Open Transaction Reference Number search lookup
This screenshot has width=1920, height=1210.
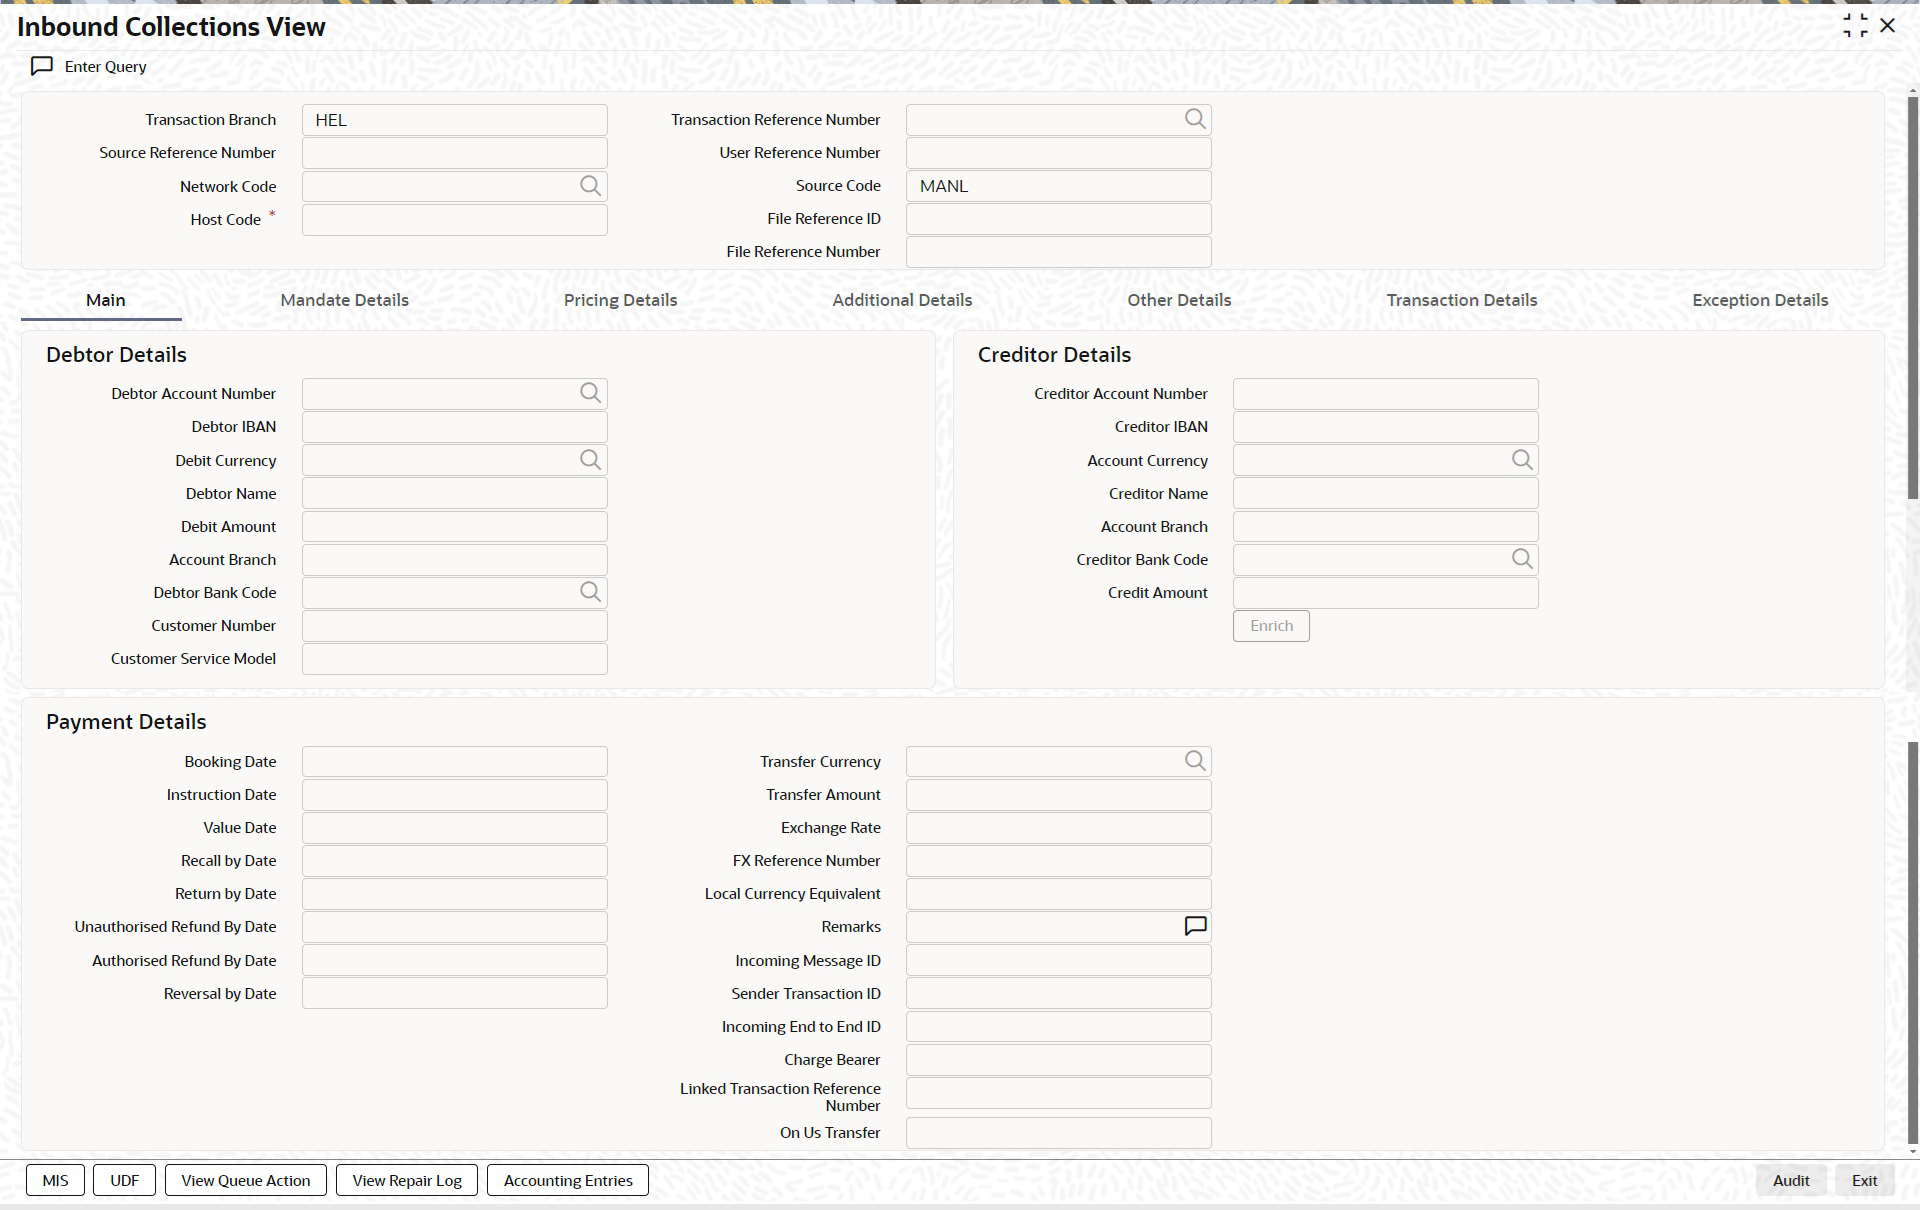coord(1194,119)
